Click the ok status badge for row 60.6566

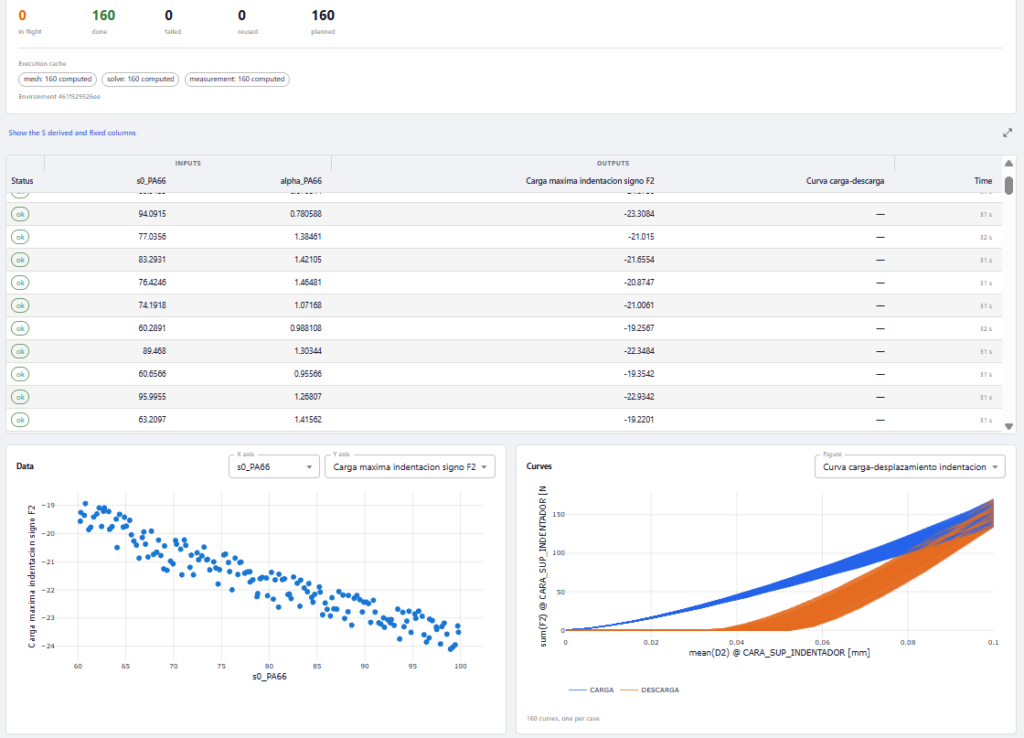click(x=20, y=374)
